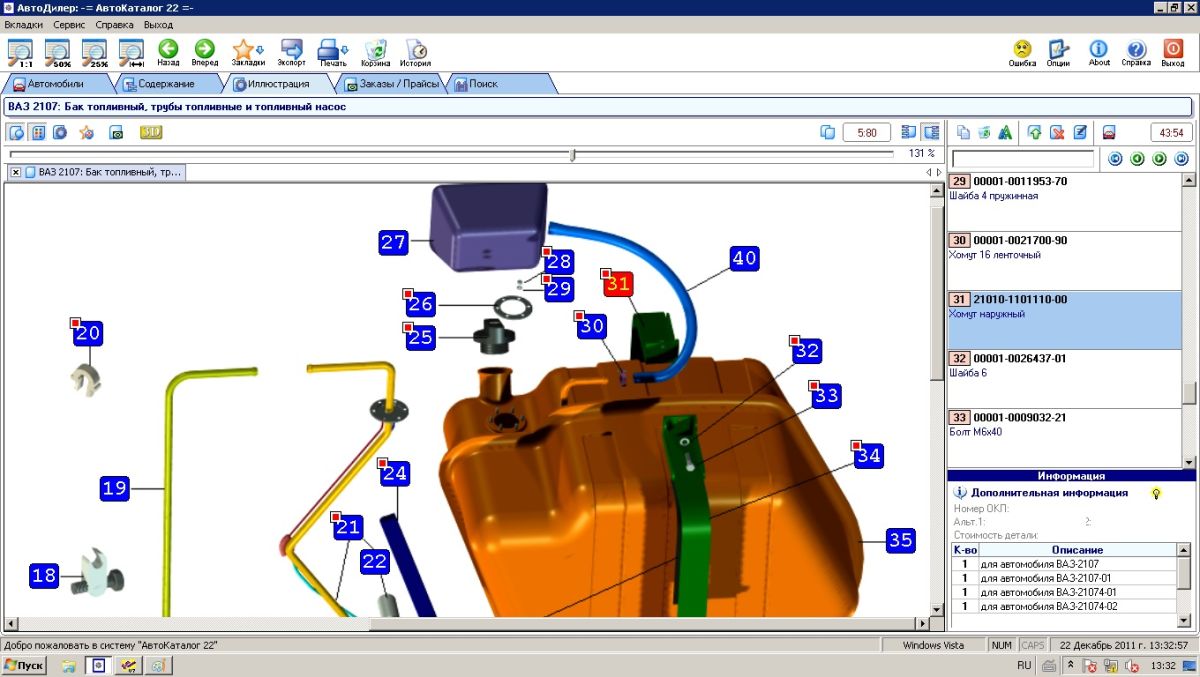Set zoom to 50% magnifier
The height and width of the screenshot is (677, 1200).
tap(57, 52)
